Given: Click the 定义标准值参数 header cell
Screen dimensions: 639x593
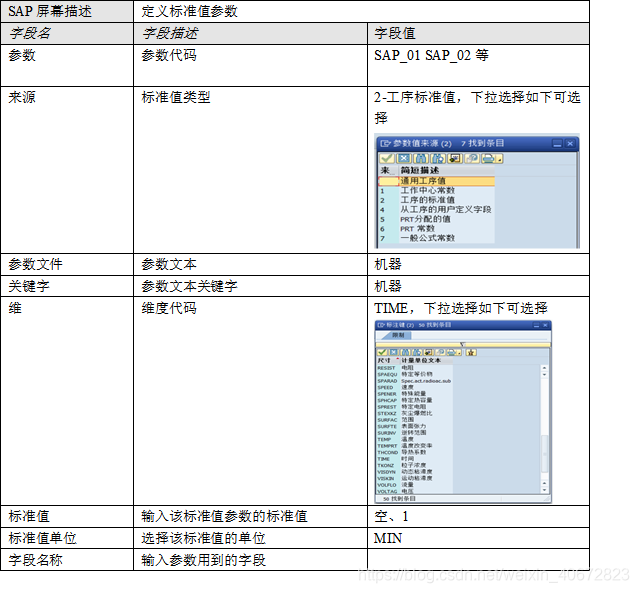Looking at the screenshot, I should pos(361,11).
